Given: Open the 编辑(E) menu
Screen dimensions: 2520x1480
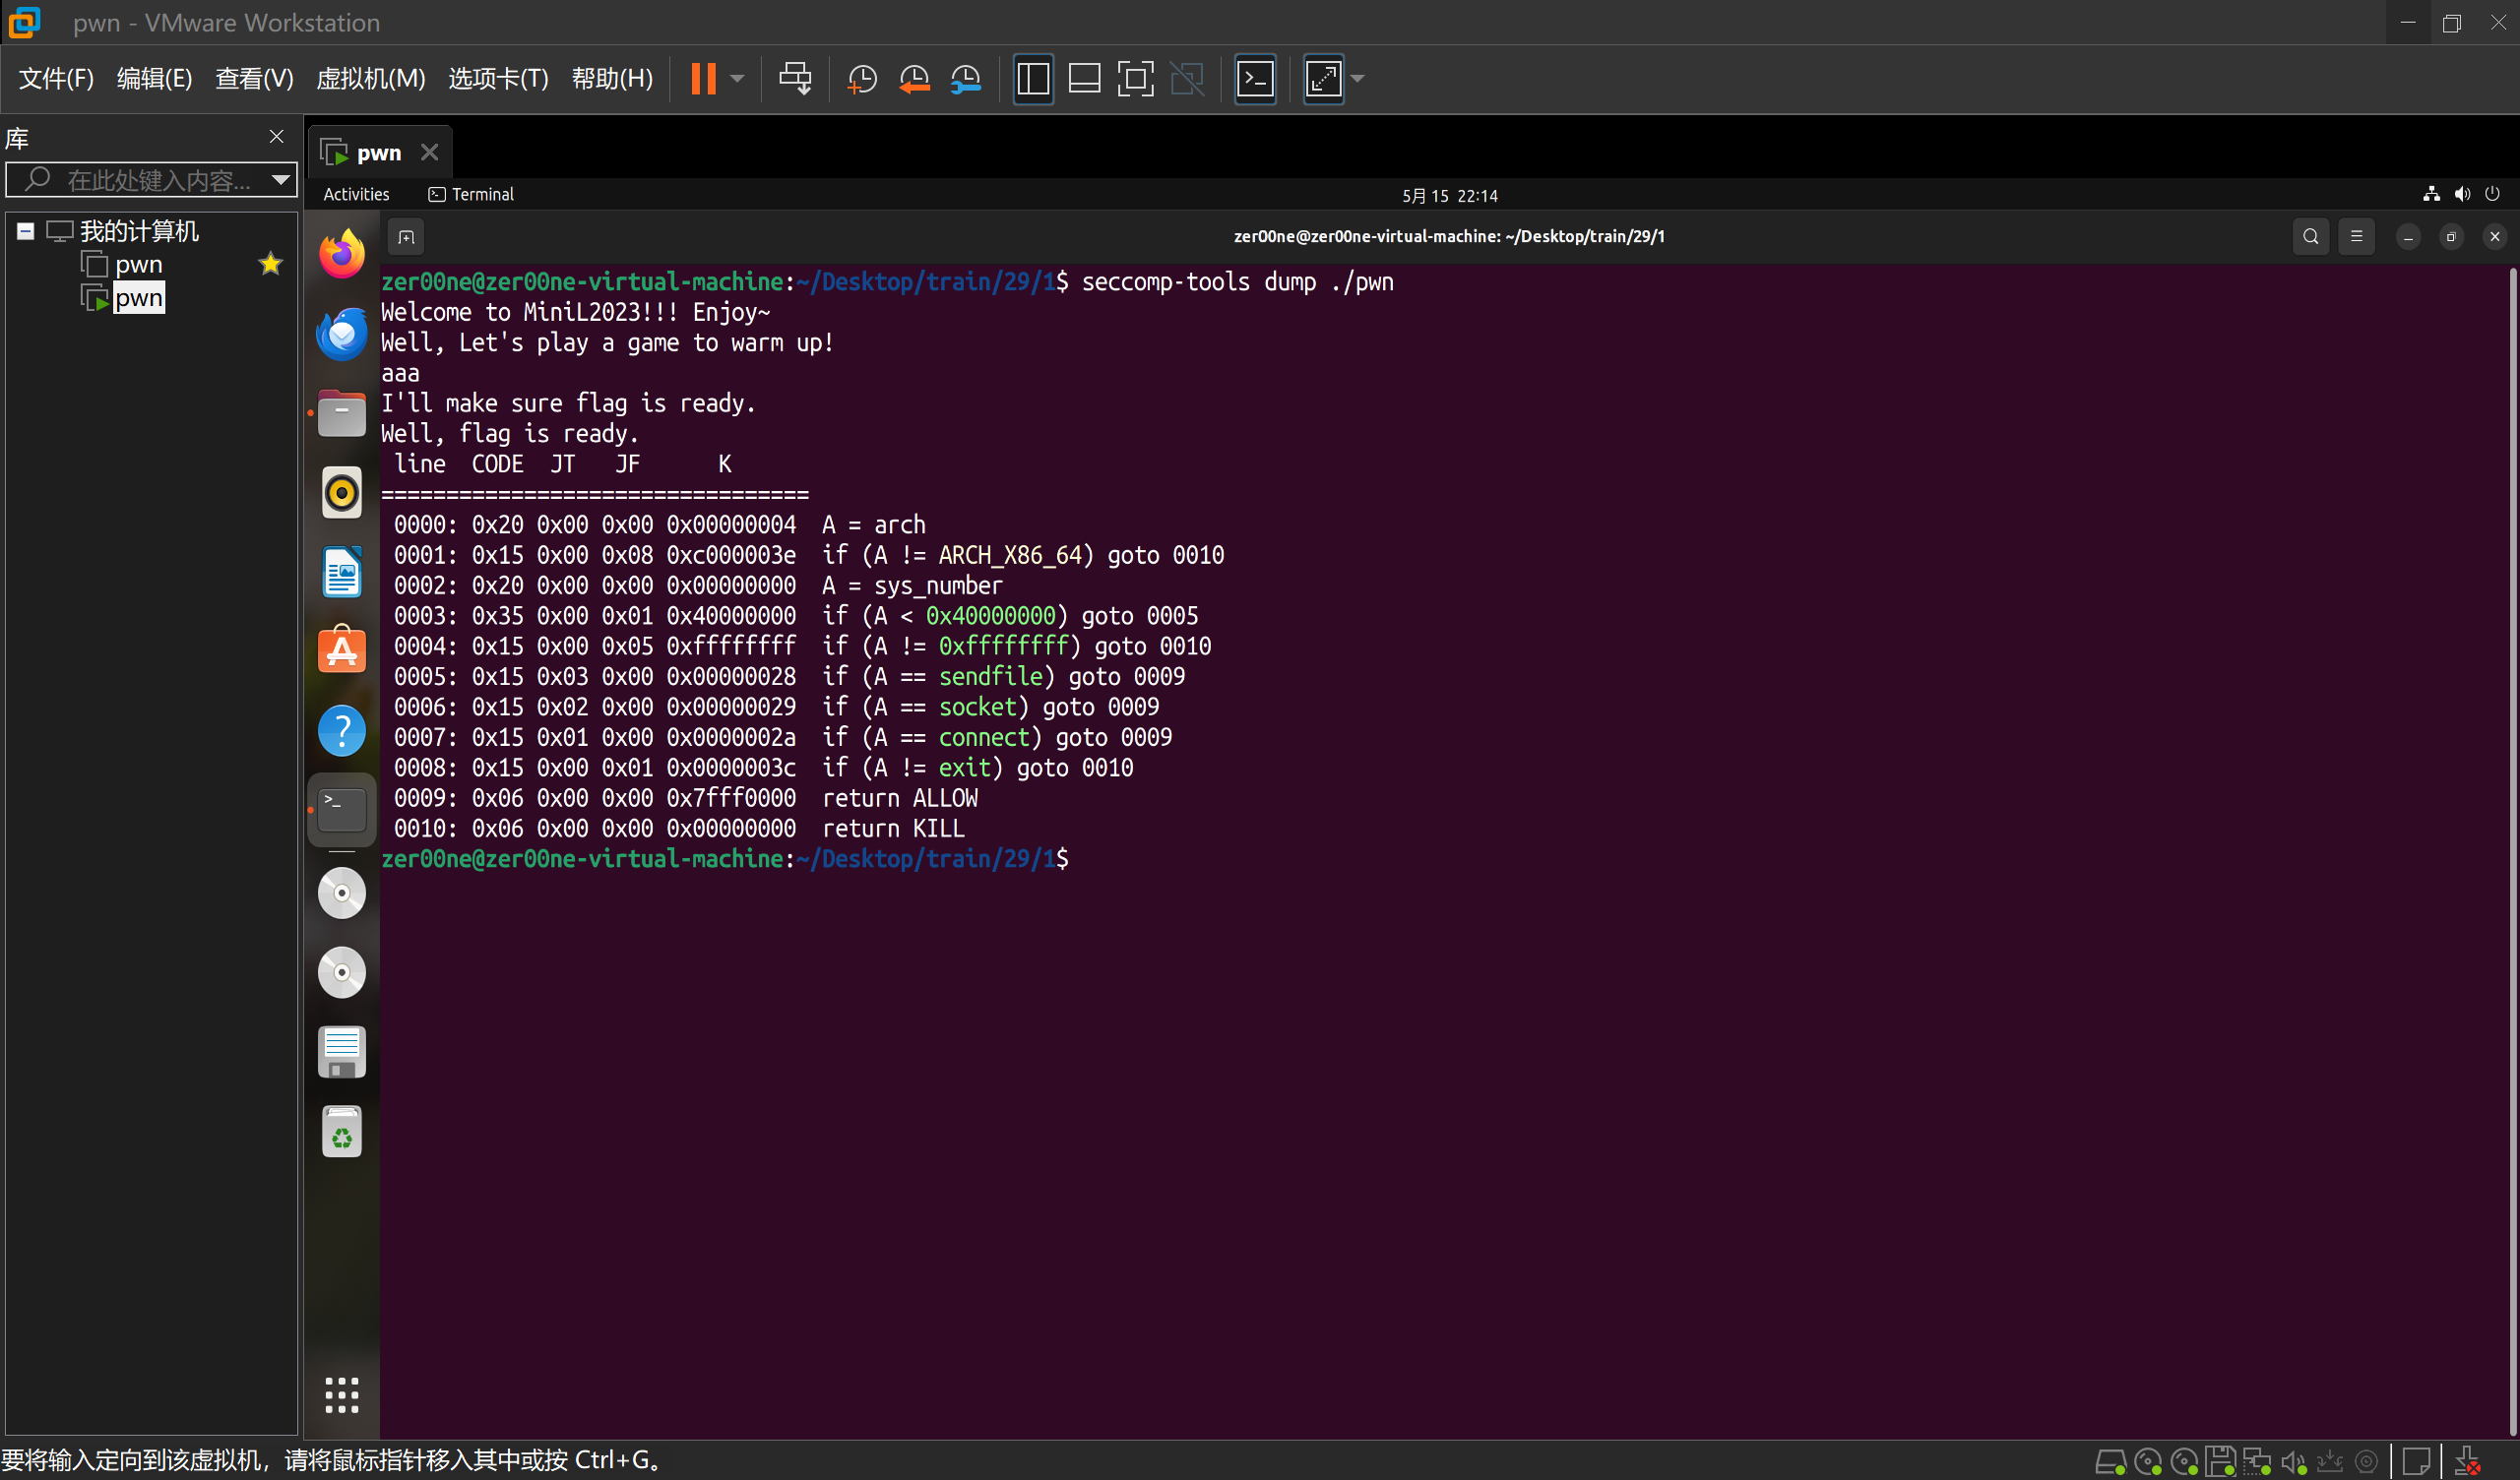Looking at the screenshot, I should 154,78.
